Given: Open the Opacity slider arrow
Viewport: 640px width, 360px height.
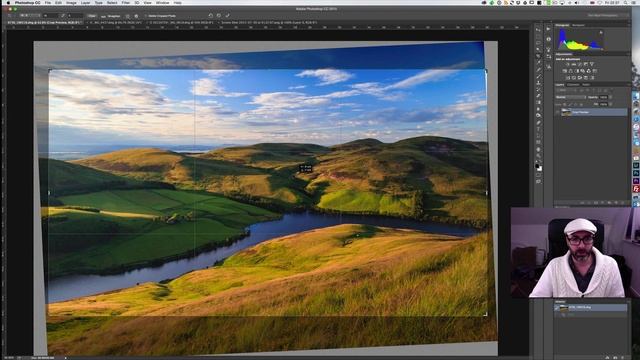Looking at the screenshot, I should click(x=610, y=97).
